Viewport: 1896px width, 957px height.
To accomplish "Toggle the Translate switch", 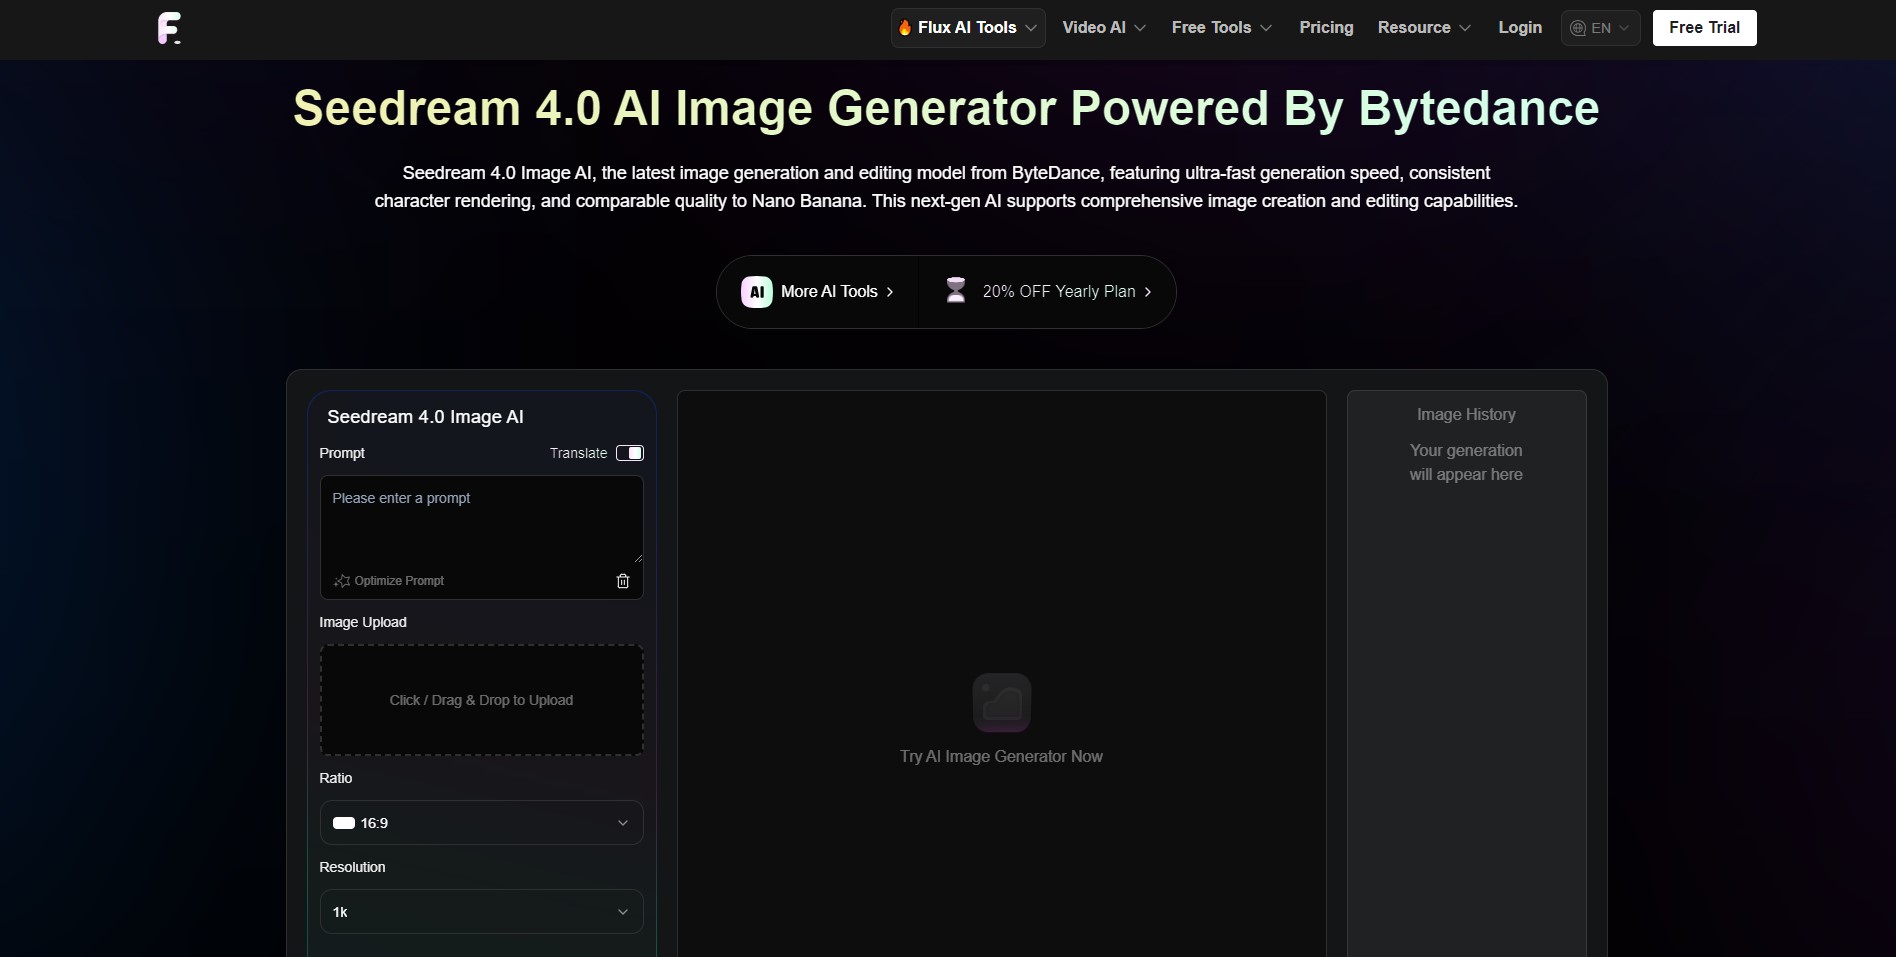I will point(630,453).
